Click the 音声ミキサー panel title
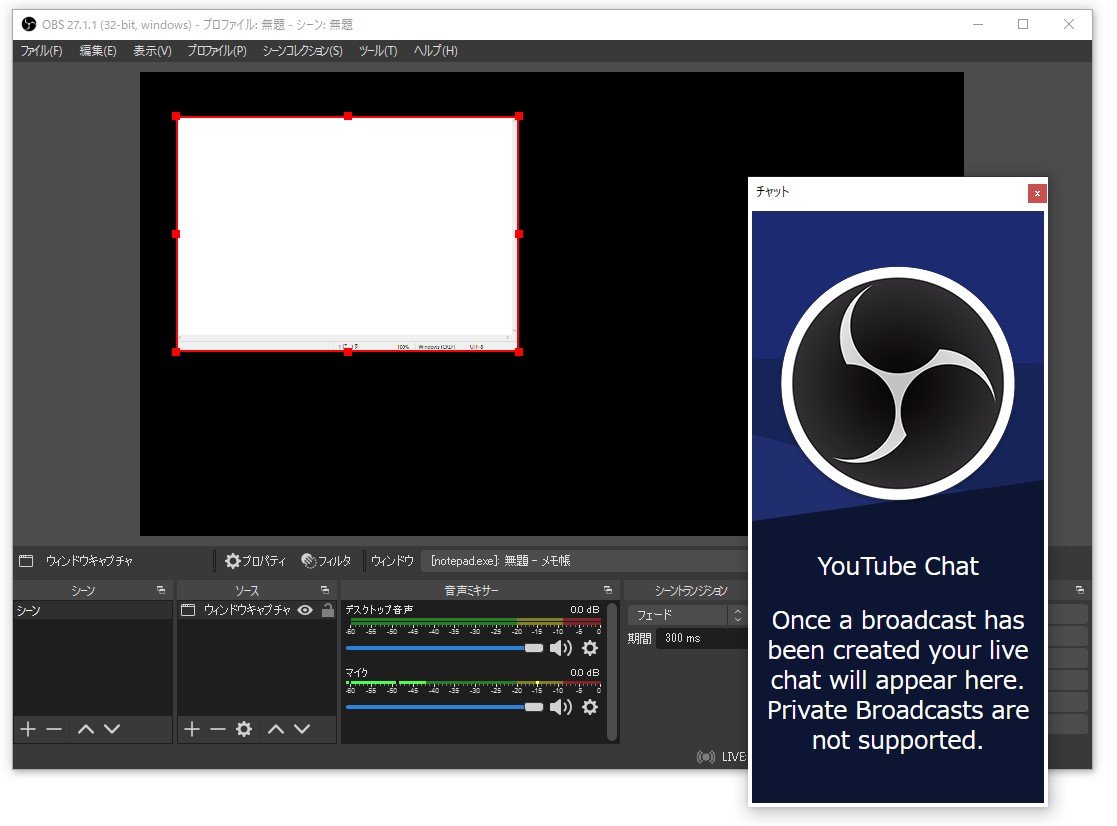The image size is (1117, 826). pos(471,590)
